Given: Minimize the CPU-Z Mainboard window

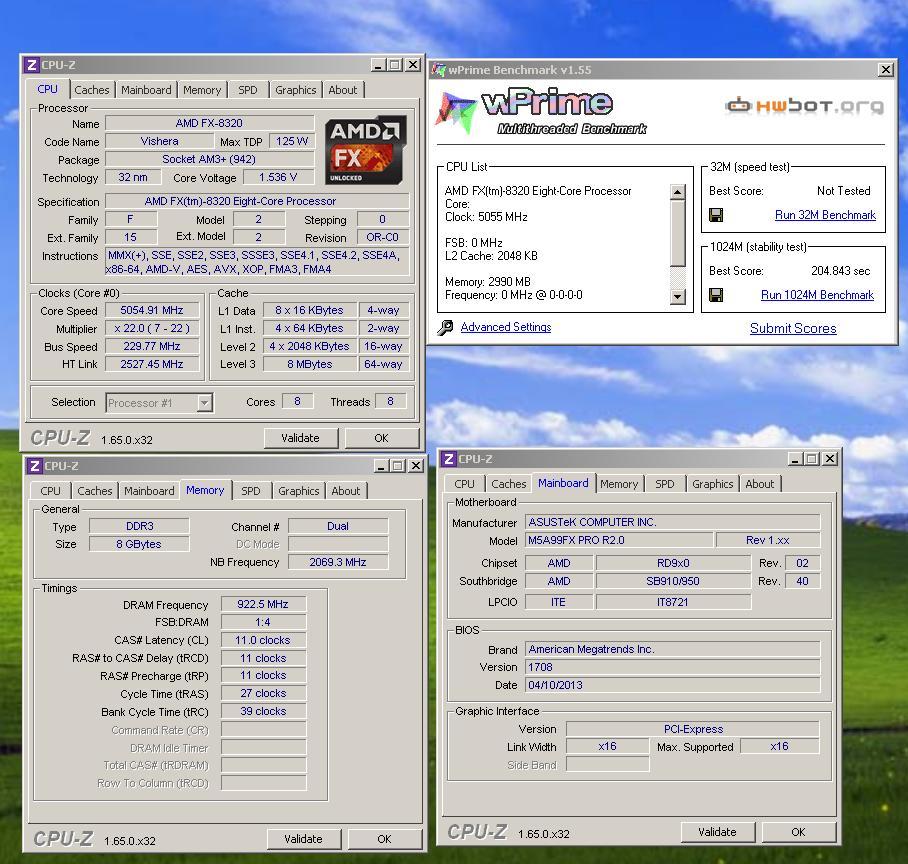Looking at the screenshot, I should (795, 459).
